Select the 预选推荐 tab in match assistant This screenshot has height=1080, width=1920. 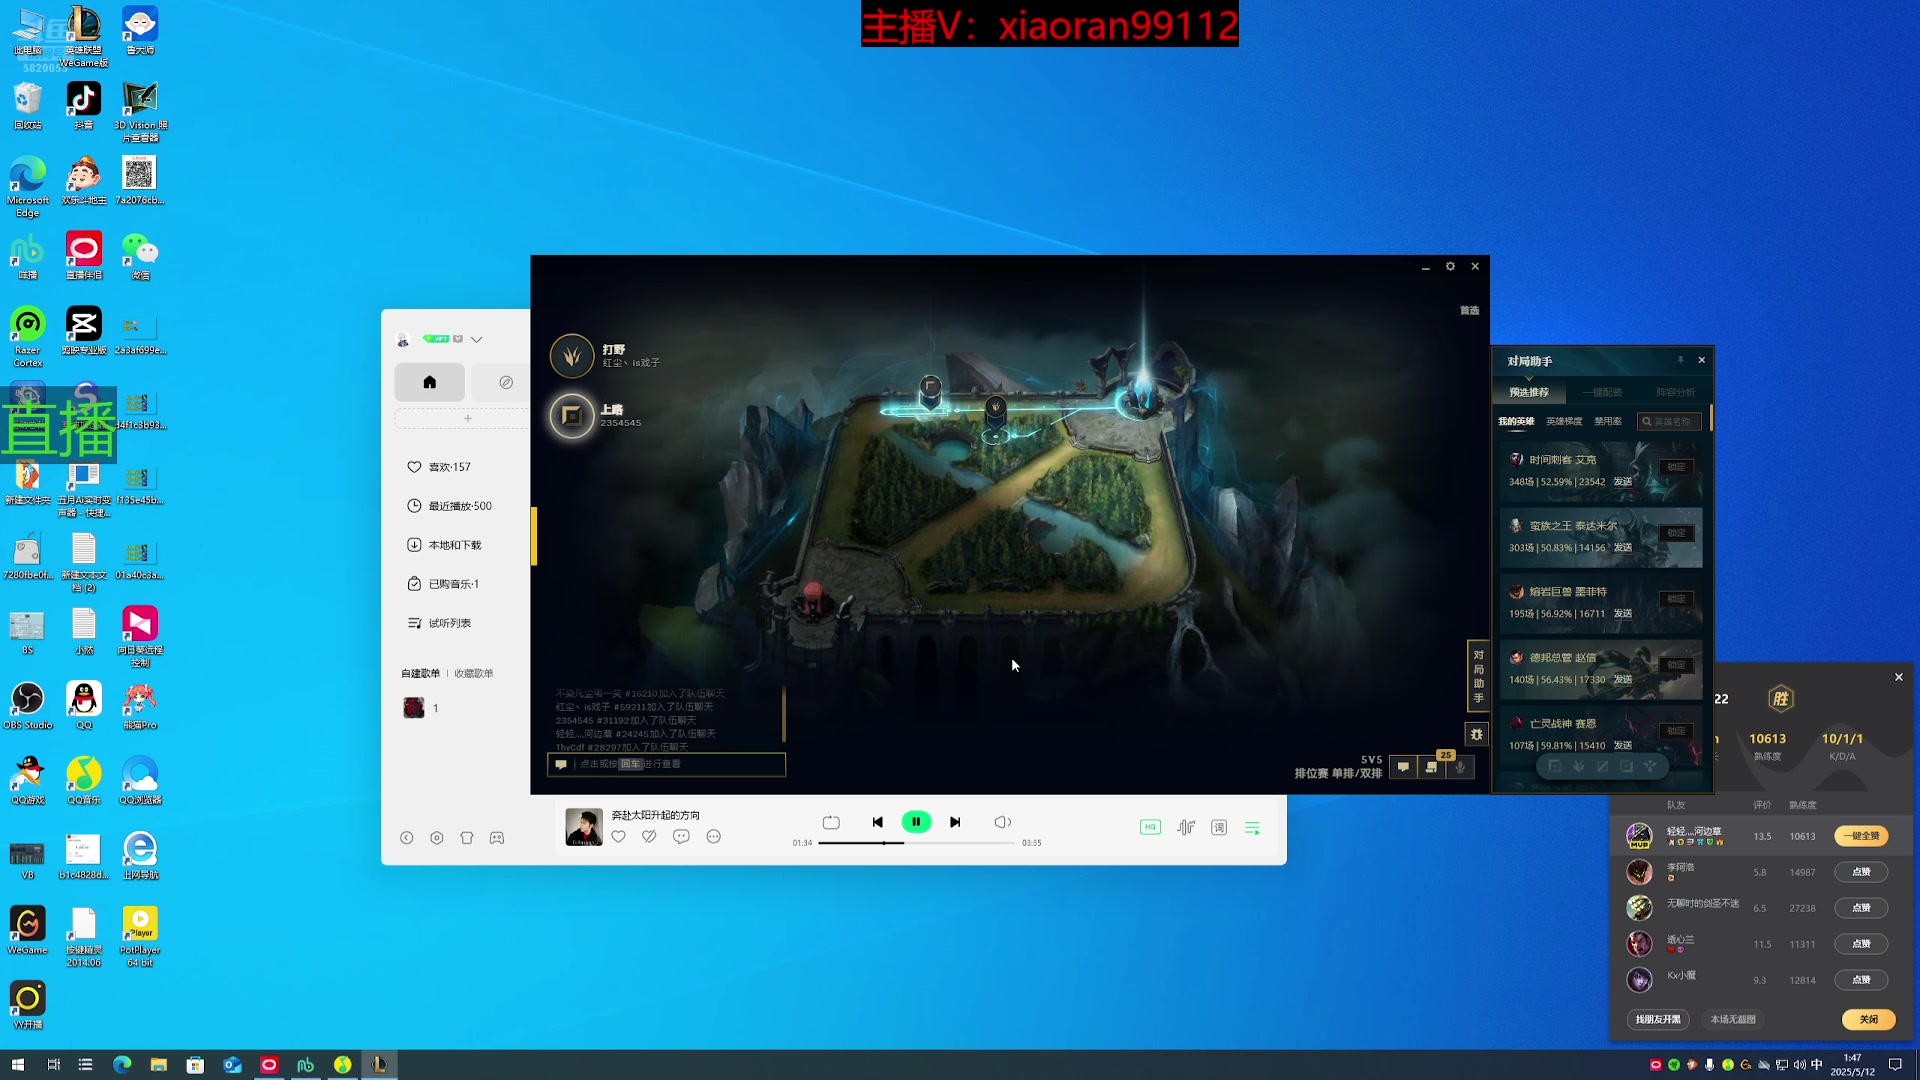click(1529, 392)
